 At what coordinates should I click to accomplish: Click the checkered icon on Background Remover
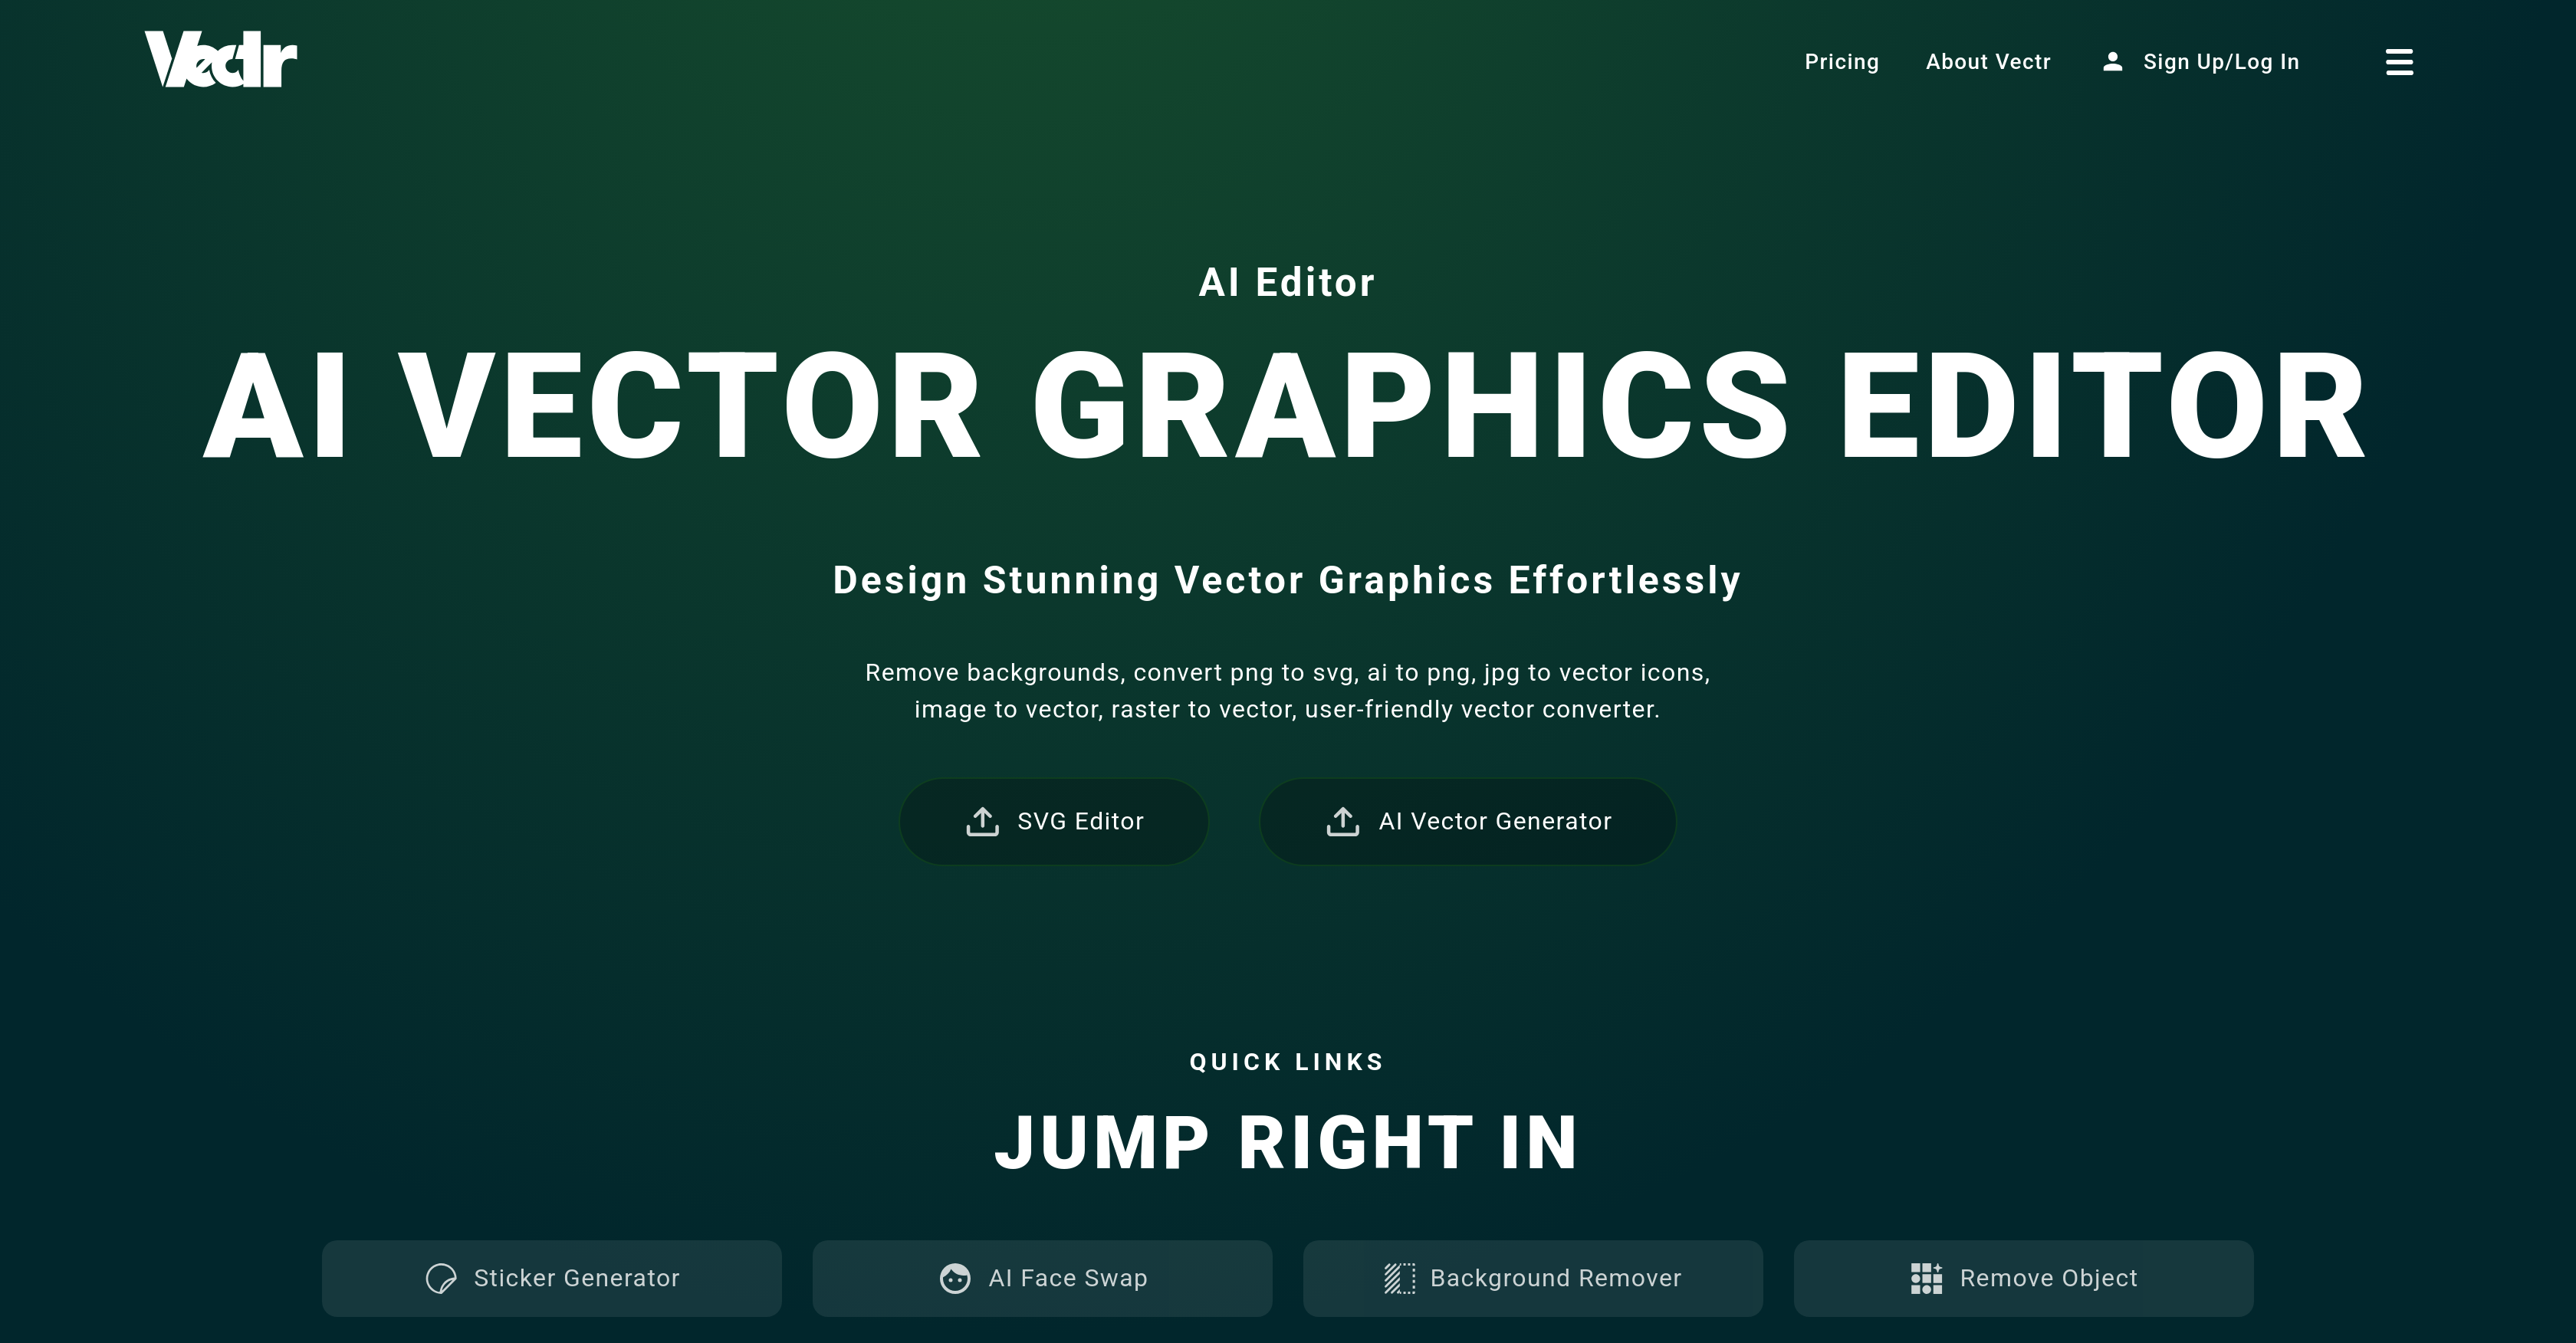[1399, 1278]
